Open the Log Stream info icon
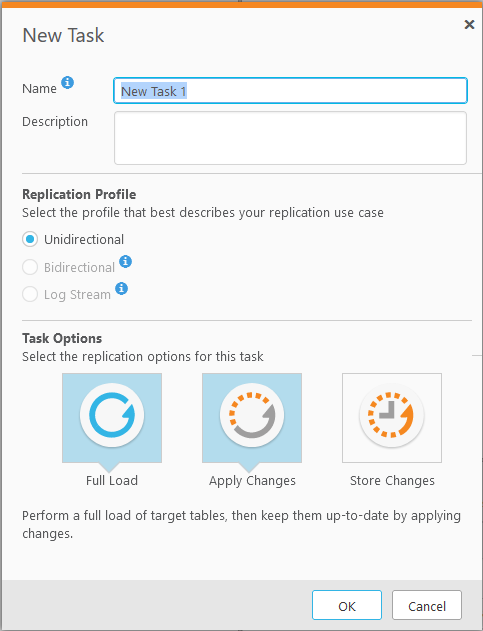 pyautogui.click(x=122, y=289)
